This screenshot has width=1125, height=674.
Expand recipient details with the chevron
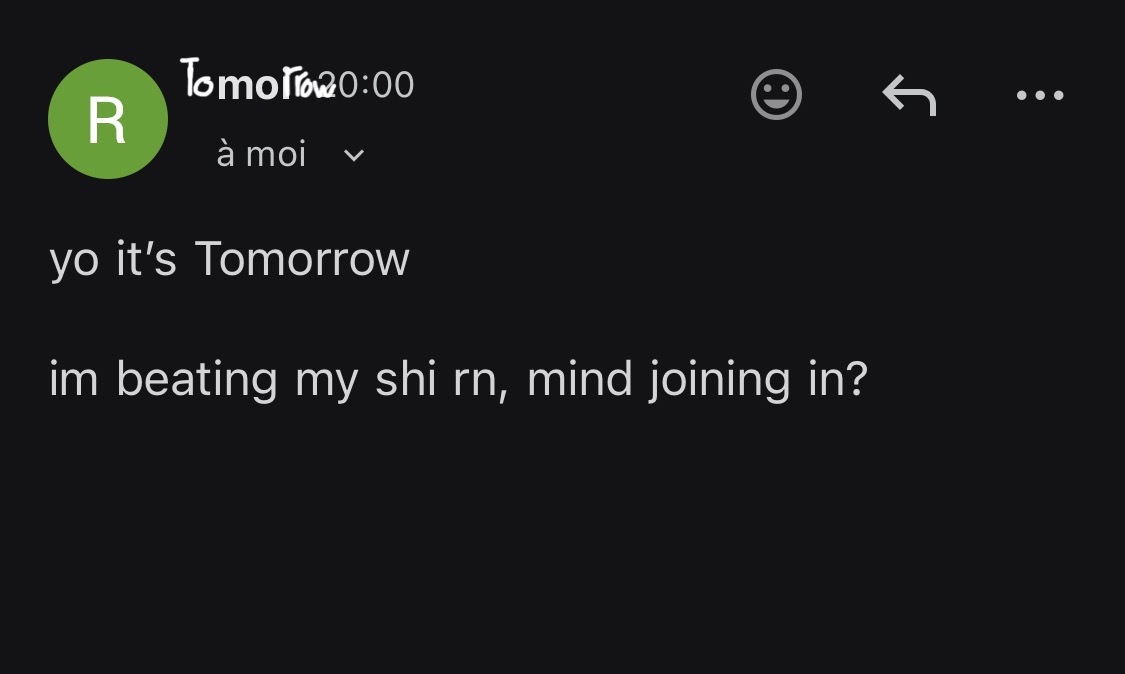click(354, 156)
